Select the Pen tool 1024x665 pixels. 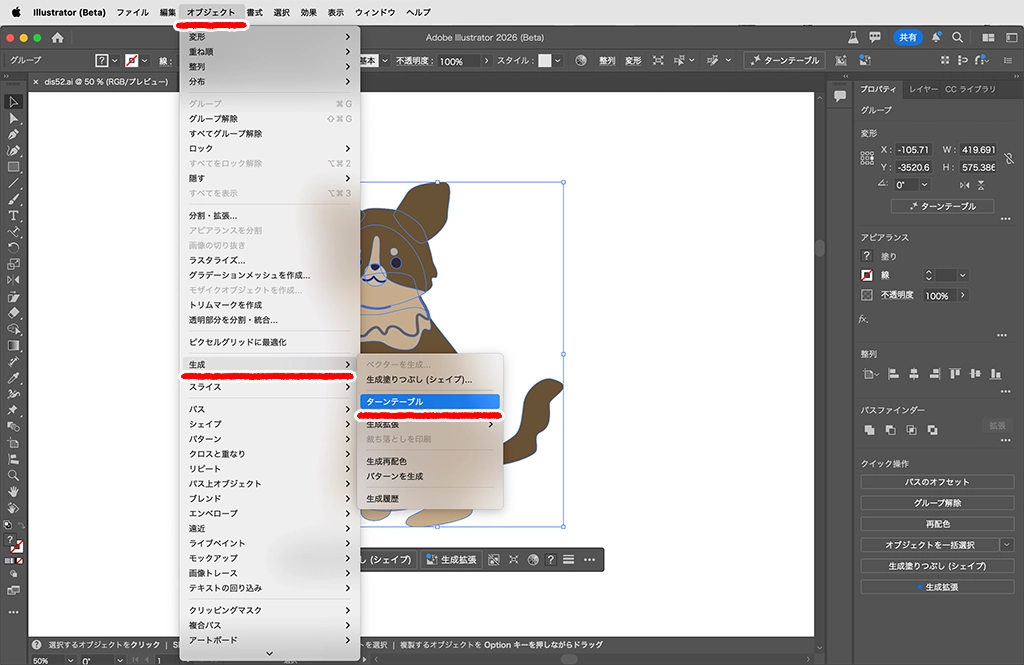click(x=14, y=134)
